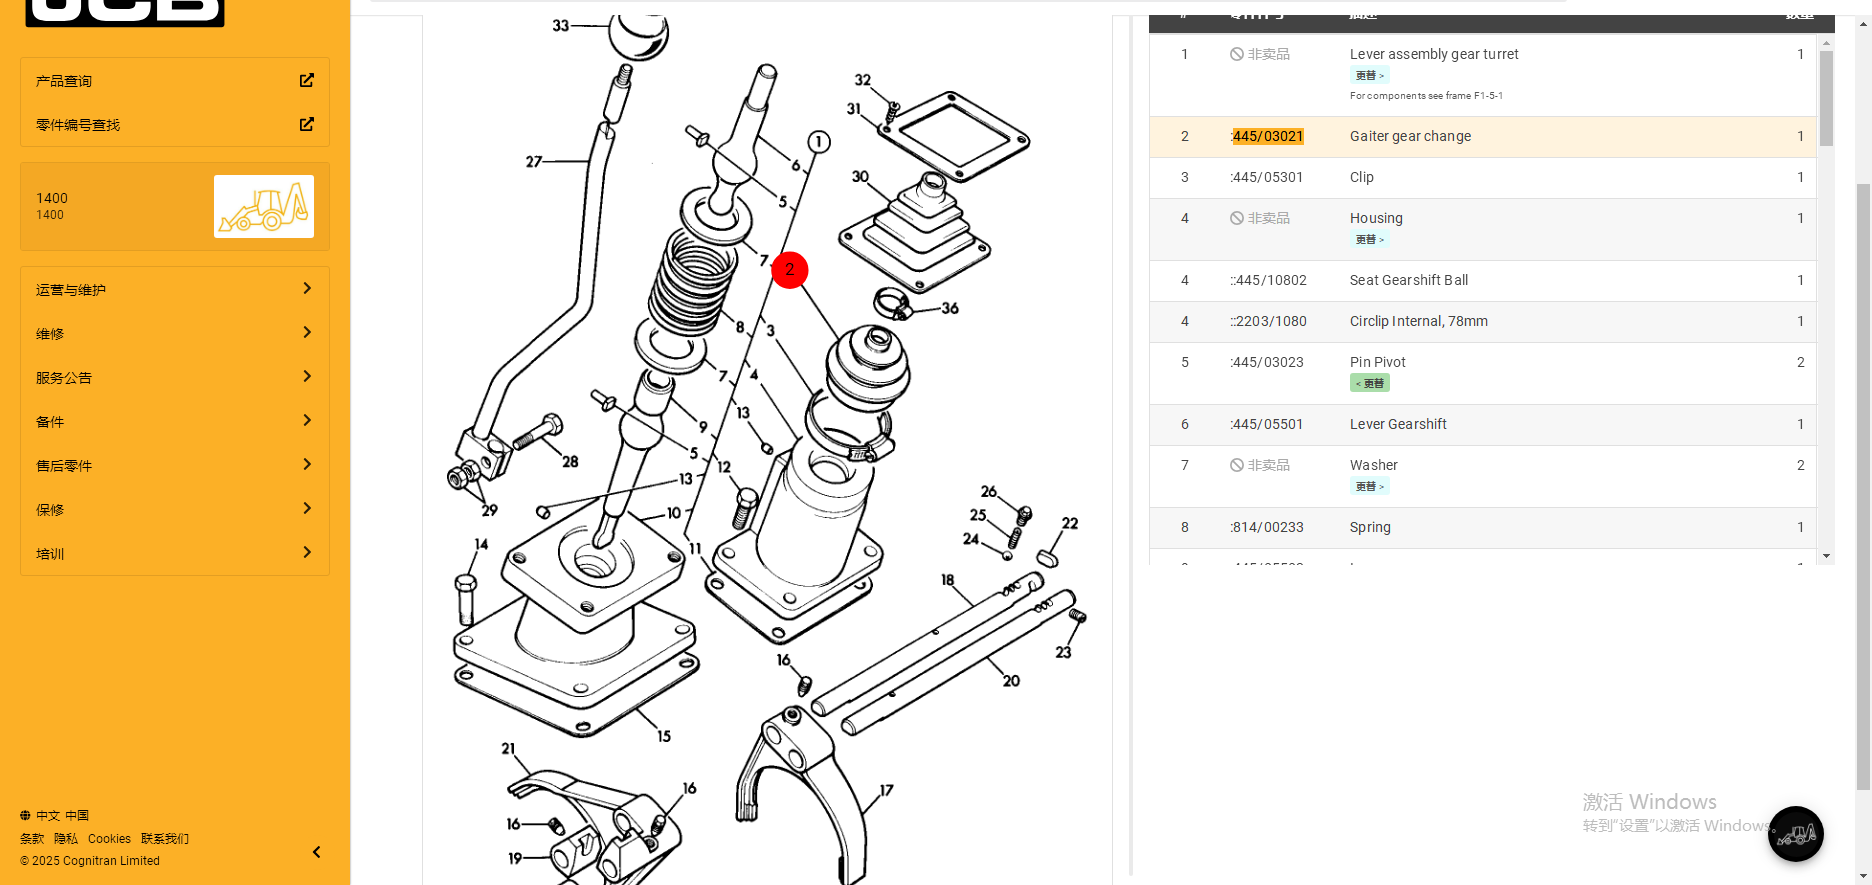Click the JCB logo at top left

(125, 12)
